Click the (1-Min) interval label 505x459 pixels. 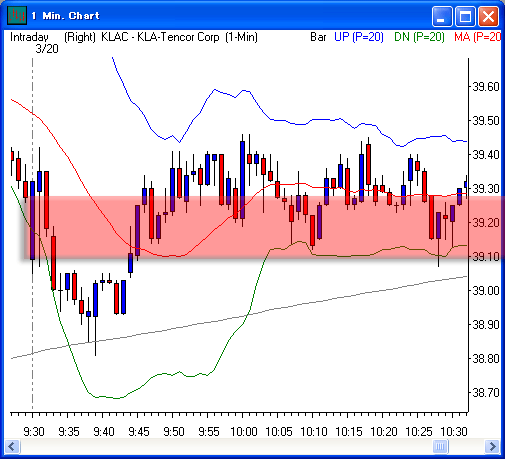(x=241, y=37)
